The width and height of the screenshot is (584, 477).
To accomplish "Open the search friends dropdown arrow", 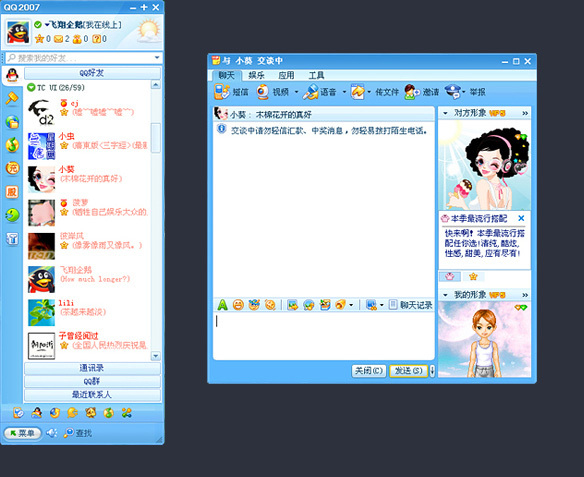I will click(x=157, y=57).
